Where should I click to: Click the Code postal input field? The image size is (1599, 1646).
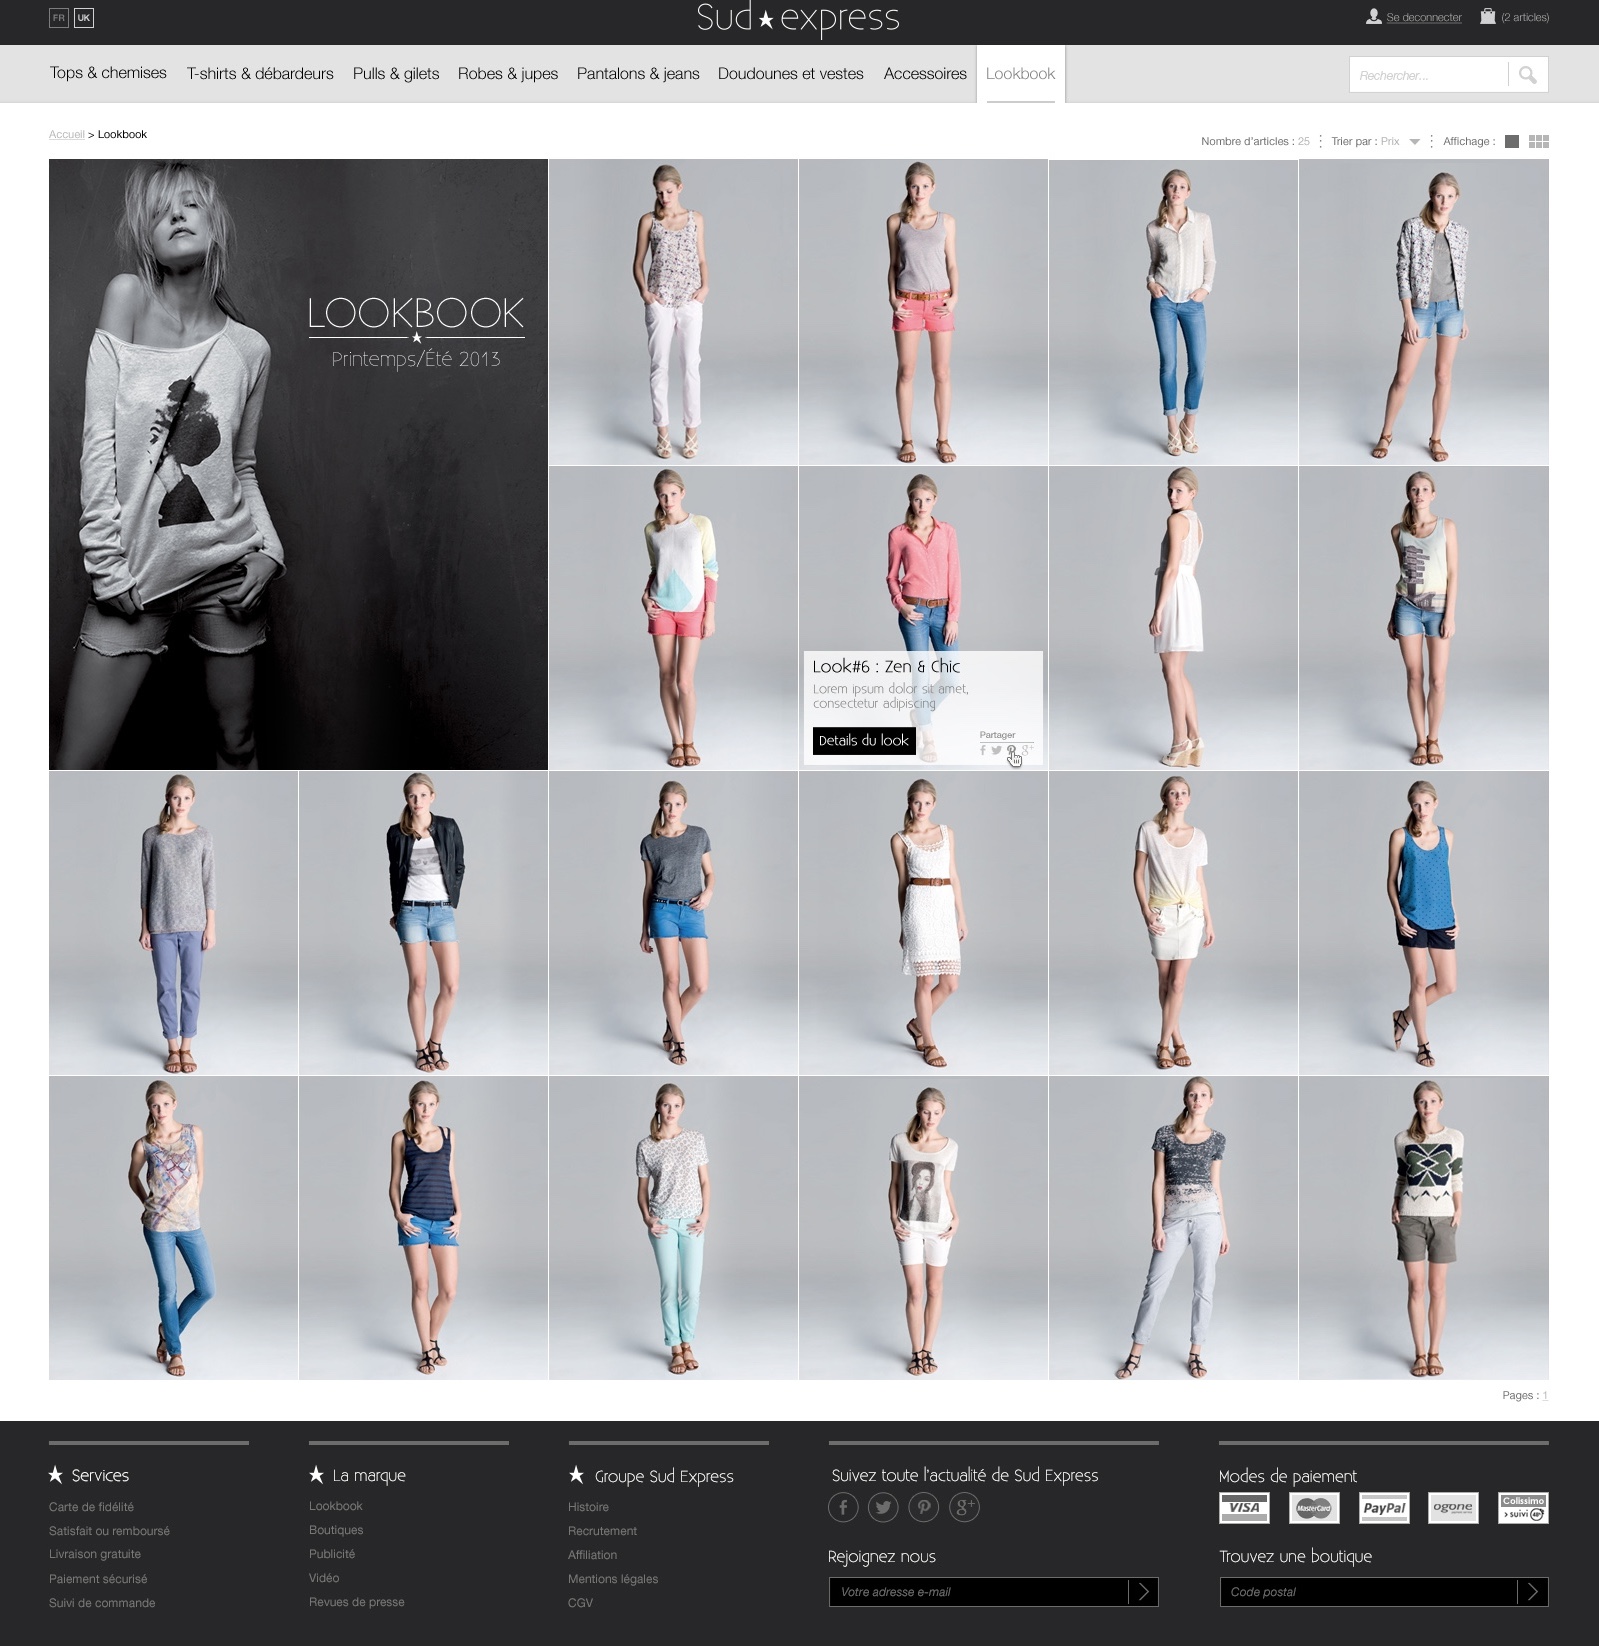tap(1368, 1592)
